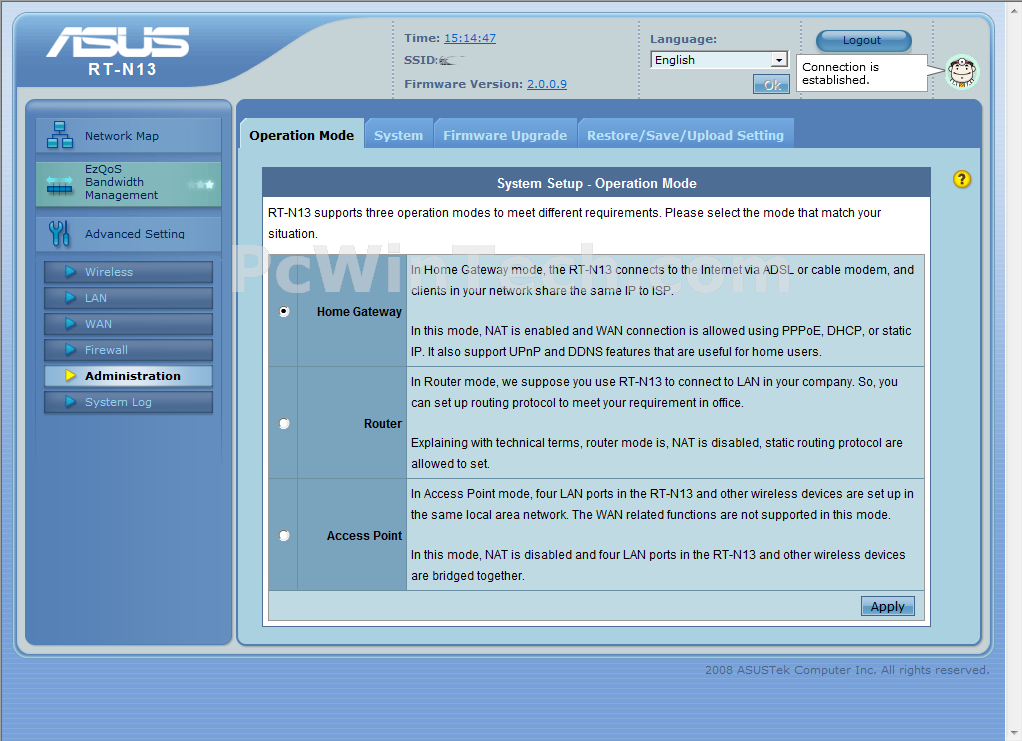Click the ASUSTek copyright footer text
1022x741 pixels.
[x=847, y=669]
